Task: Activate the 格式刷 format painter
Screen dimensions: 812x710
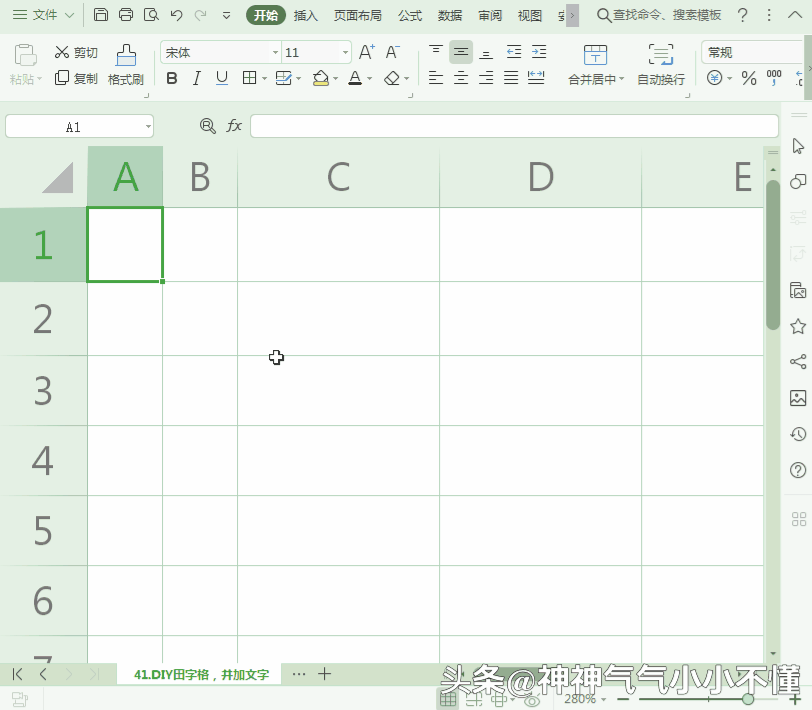Action: pyautogui.click(x=126, y=65)
